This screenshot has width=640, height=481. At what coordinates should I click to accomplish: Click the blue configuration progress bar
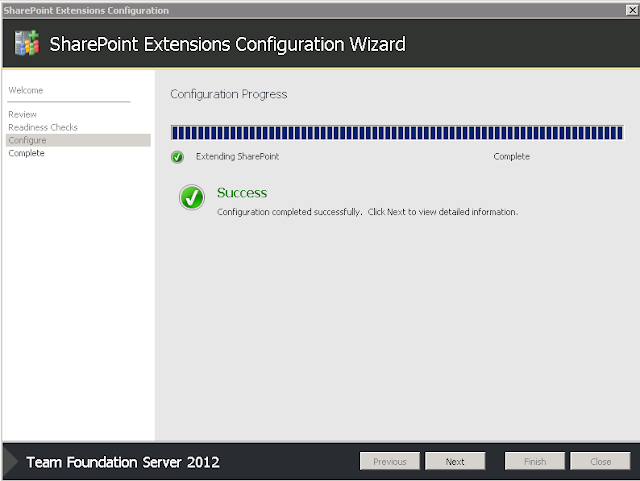[x=397, y=133]
